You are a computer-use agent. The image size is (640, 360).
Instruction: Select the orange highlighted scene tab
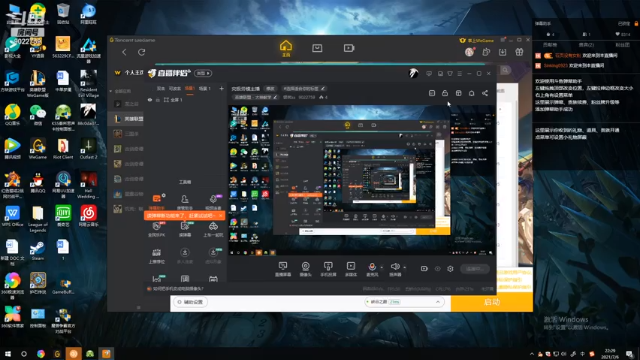click(x=190, y=88)
